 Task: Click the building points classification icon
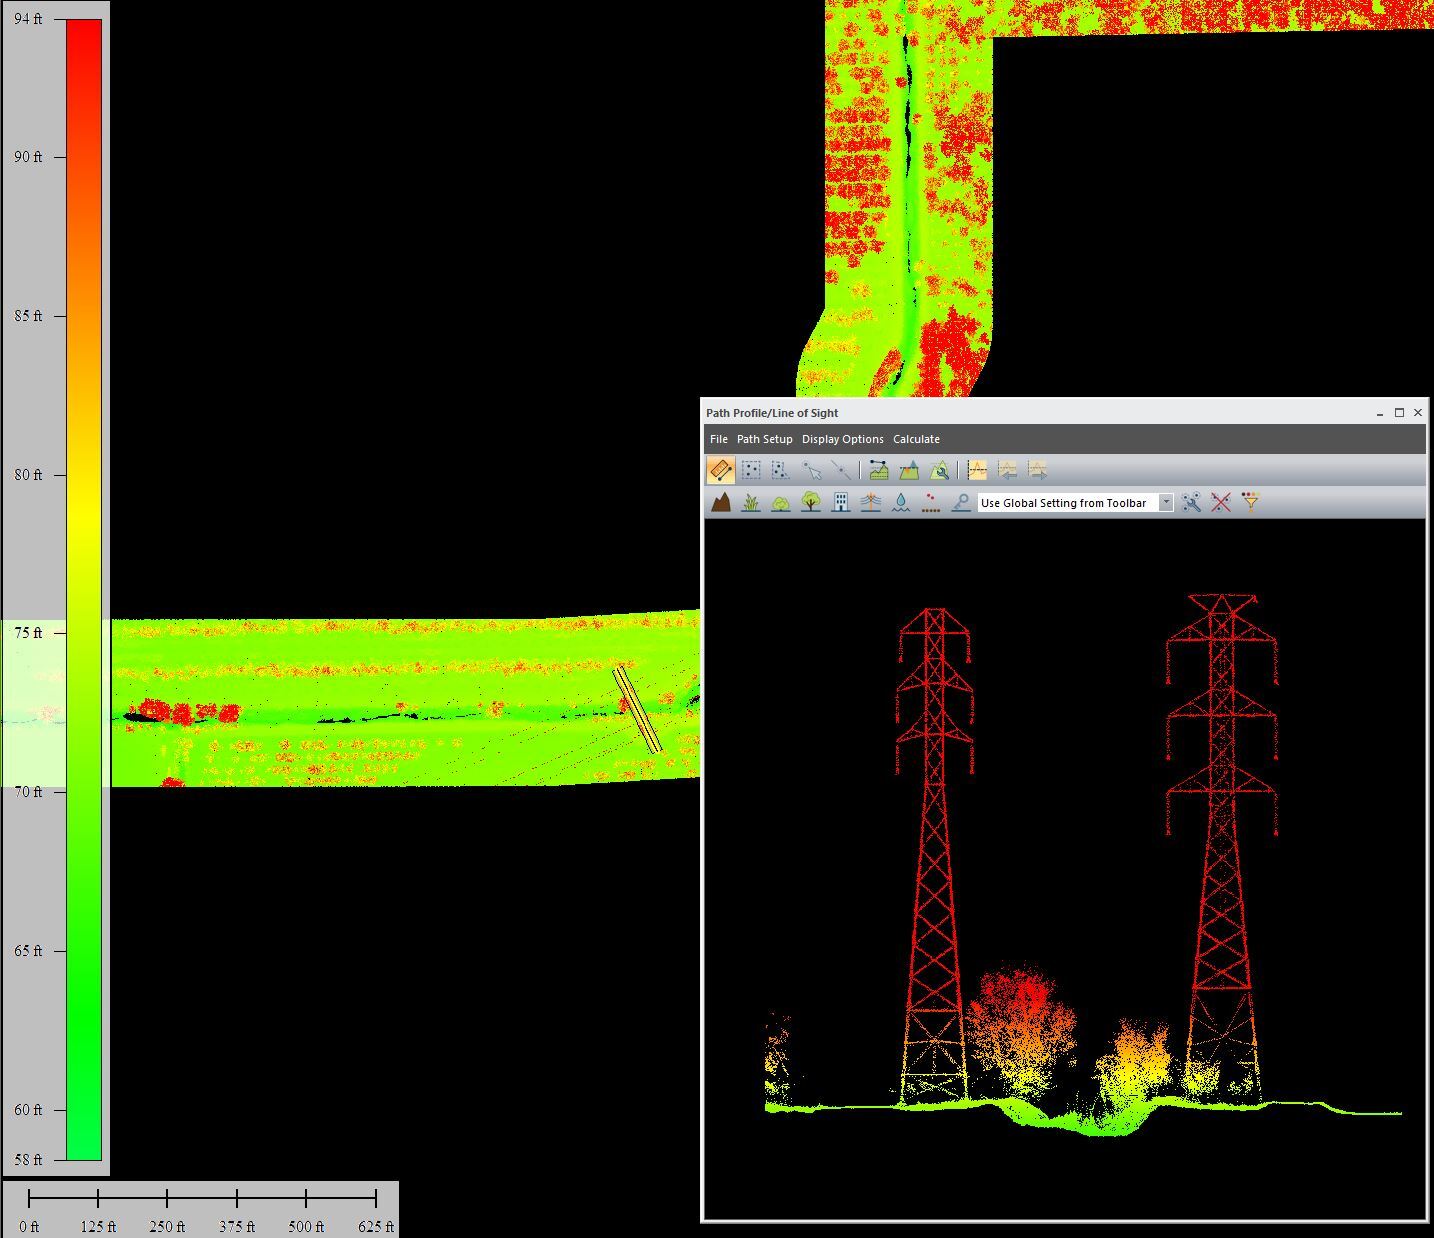coord(841,502)
